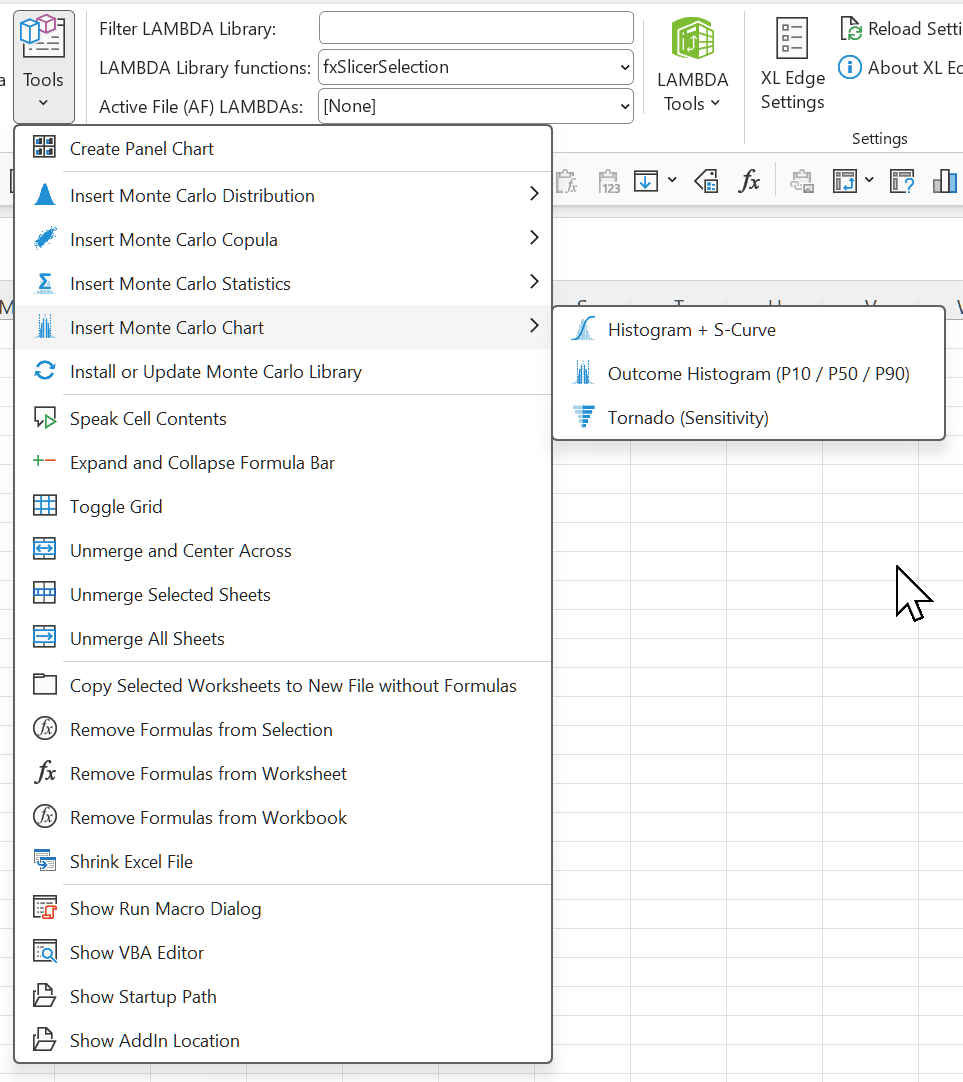This screenshot has height=1082, width=963.
Task: Click the bar chart toolbar icon
Action: click(945, 181)
